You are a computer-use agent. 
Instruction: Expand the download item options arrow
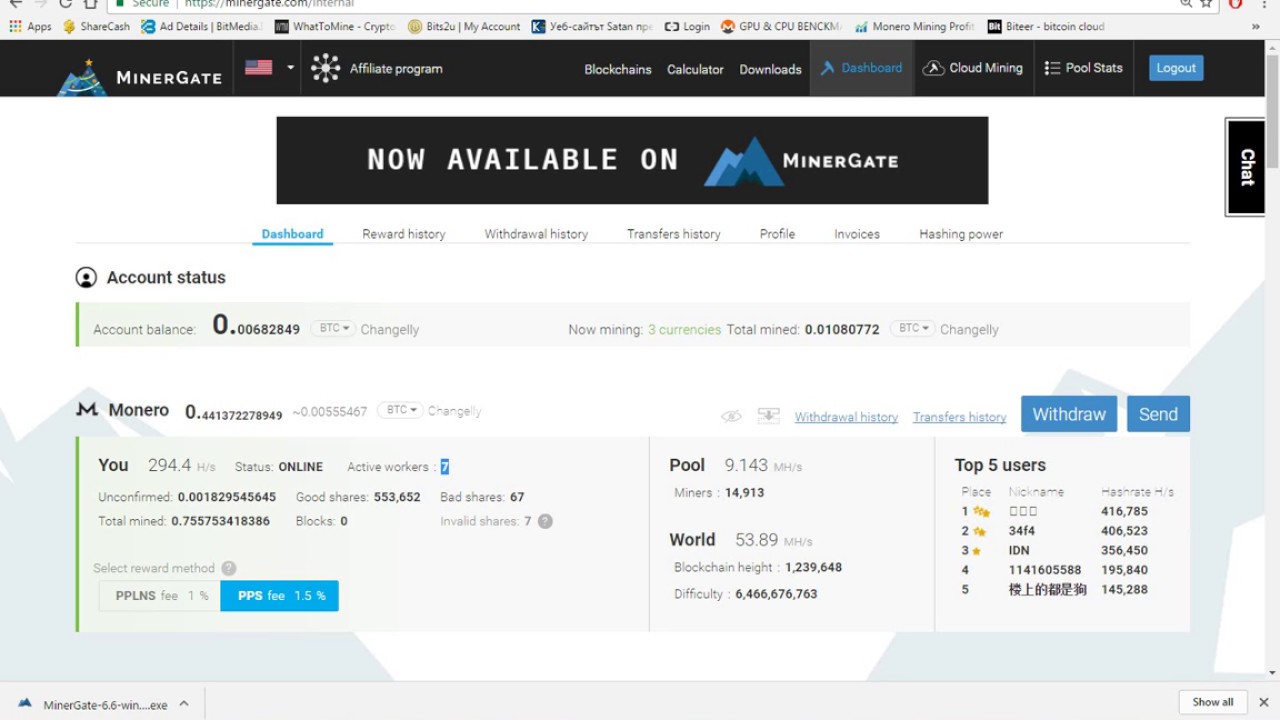coord(184,703)
